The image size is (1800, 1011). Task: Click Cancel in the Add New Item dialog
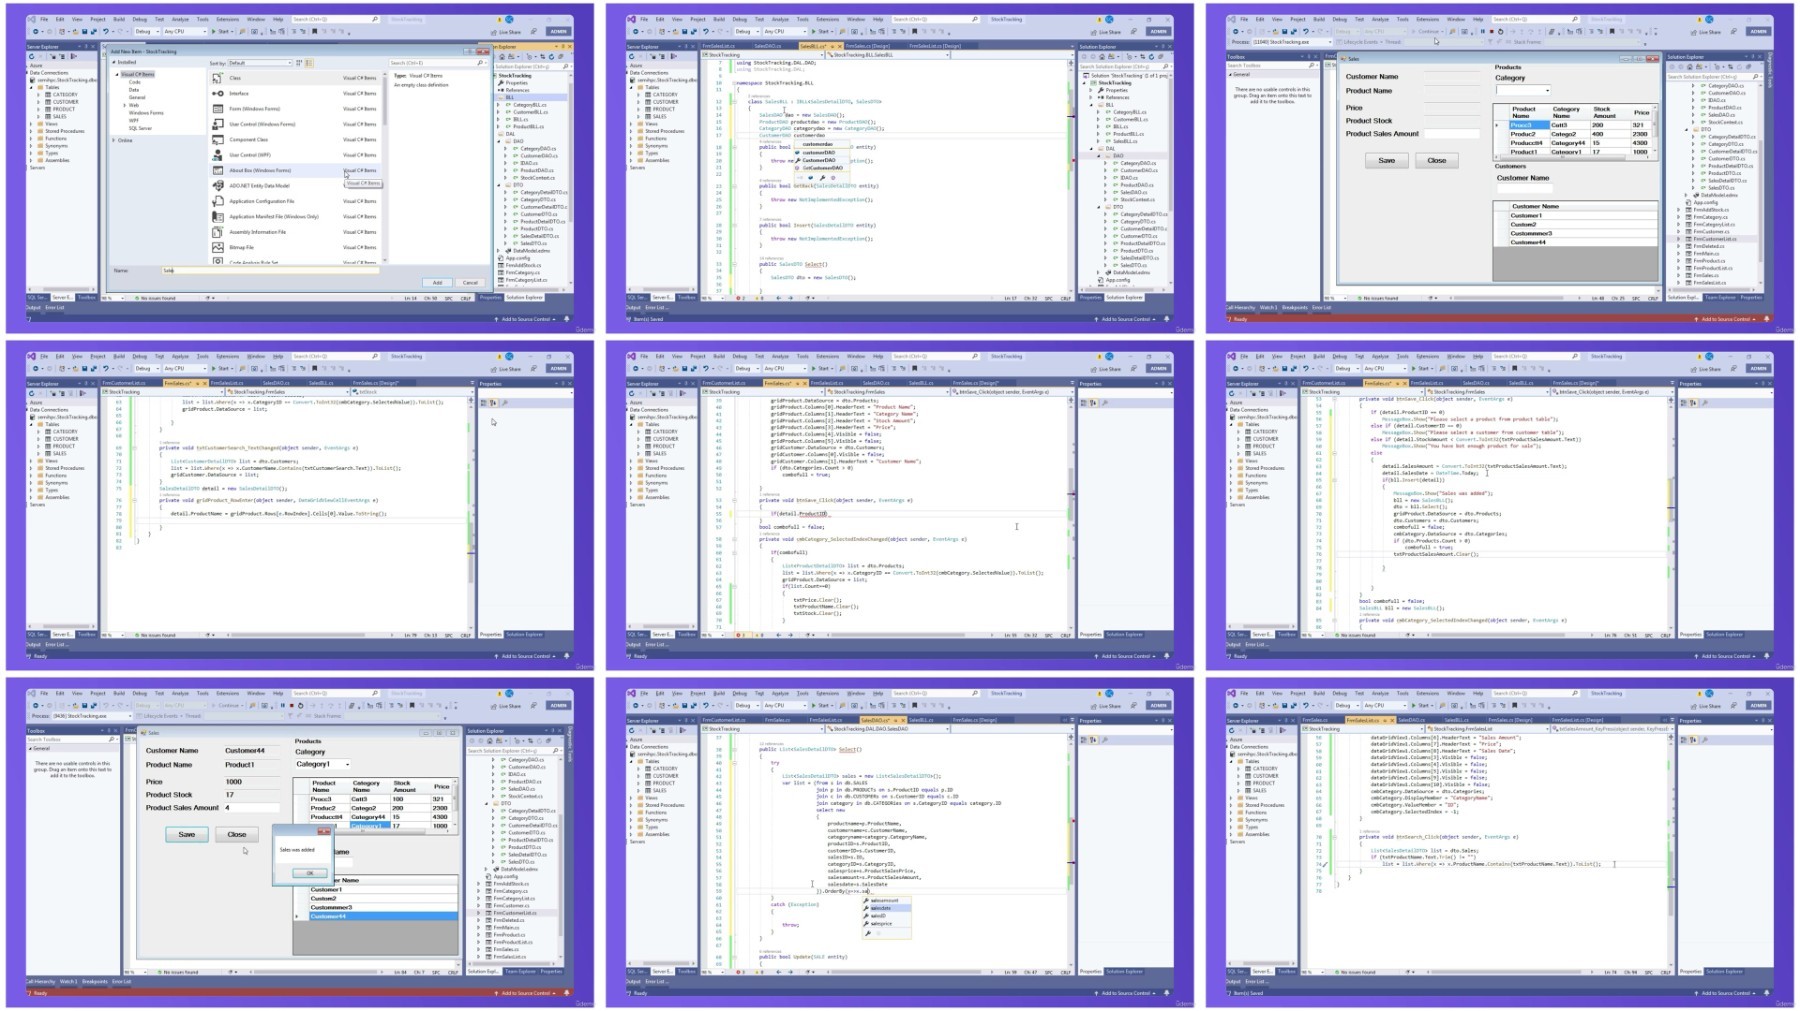[x=470, y=282]
